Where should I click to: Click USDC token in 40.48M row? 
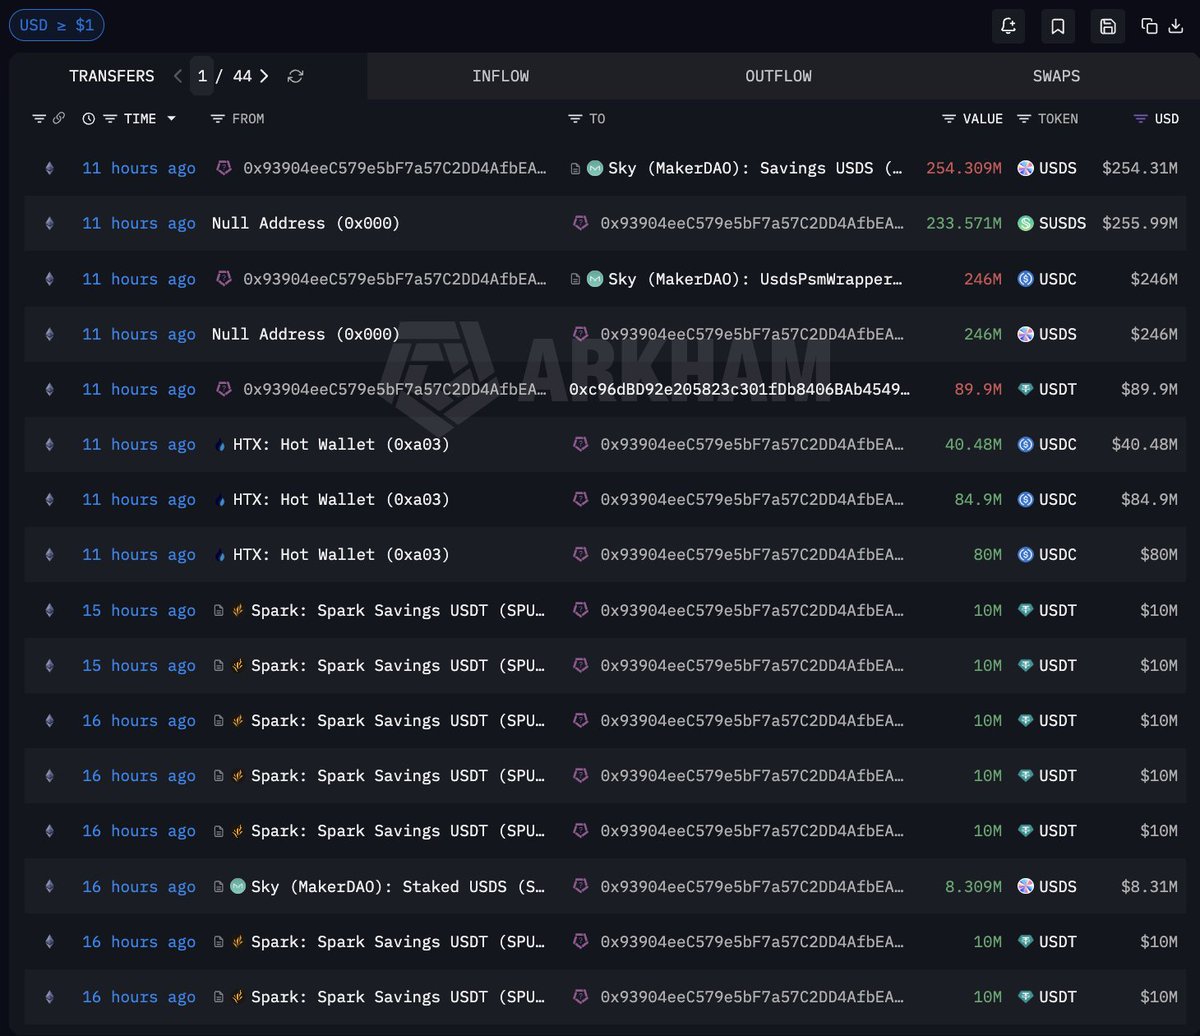pyautogui.click(x=1047, y=444)
